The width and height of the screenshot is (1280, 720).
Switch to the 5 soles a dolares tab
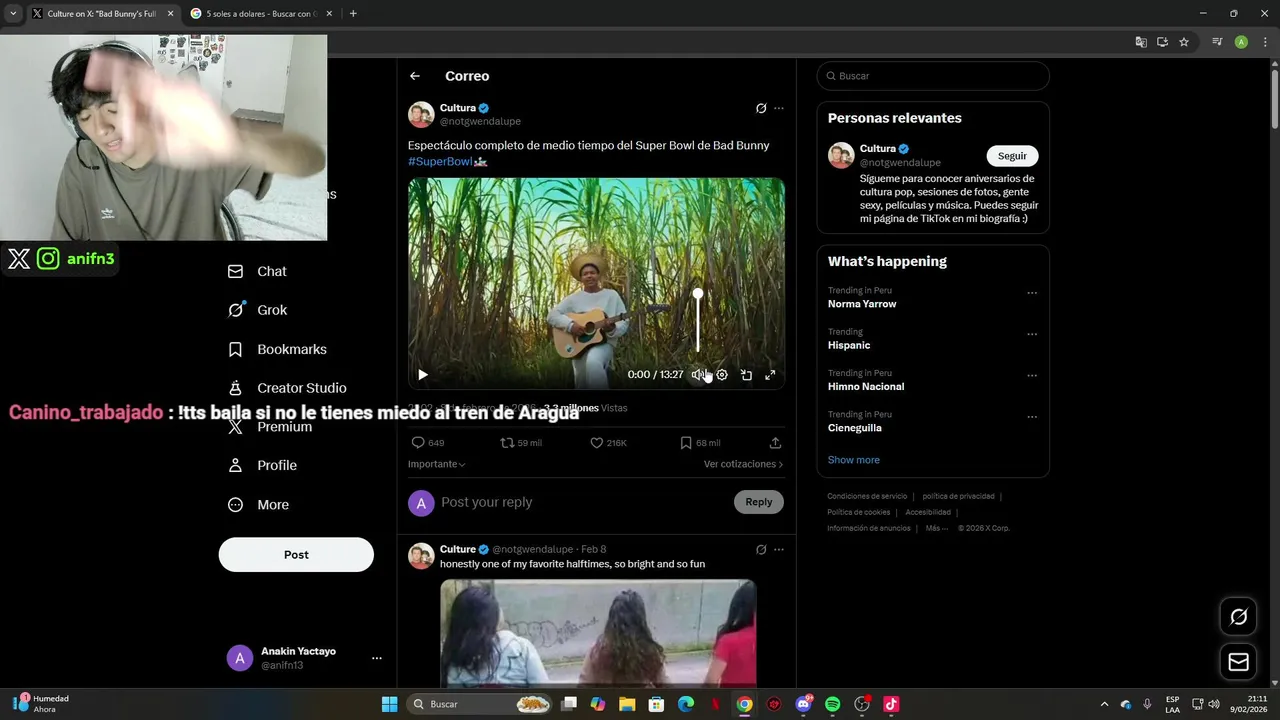coord(262,14)
